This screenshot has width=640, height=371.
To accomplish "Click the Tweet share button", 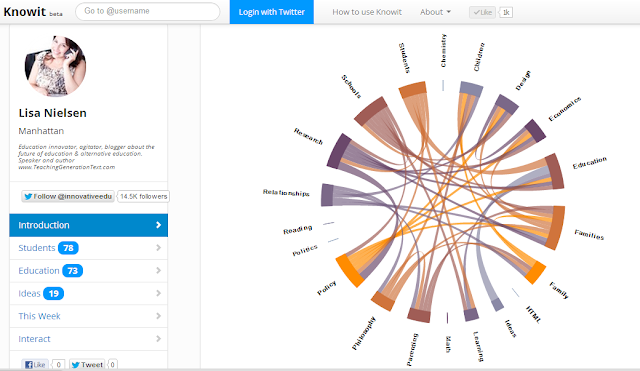I will pyautogui.click(x=87, y=364).
